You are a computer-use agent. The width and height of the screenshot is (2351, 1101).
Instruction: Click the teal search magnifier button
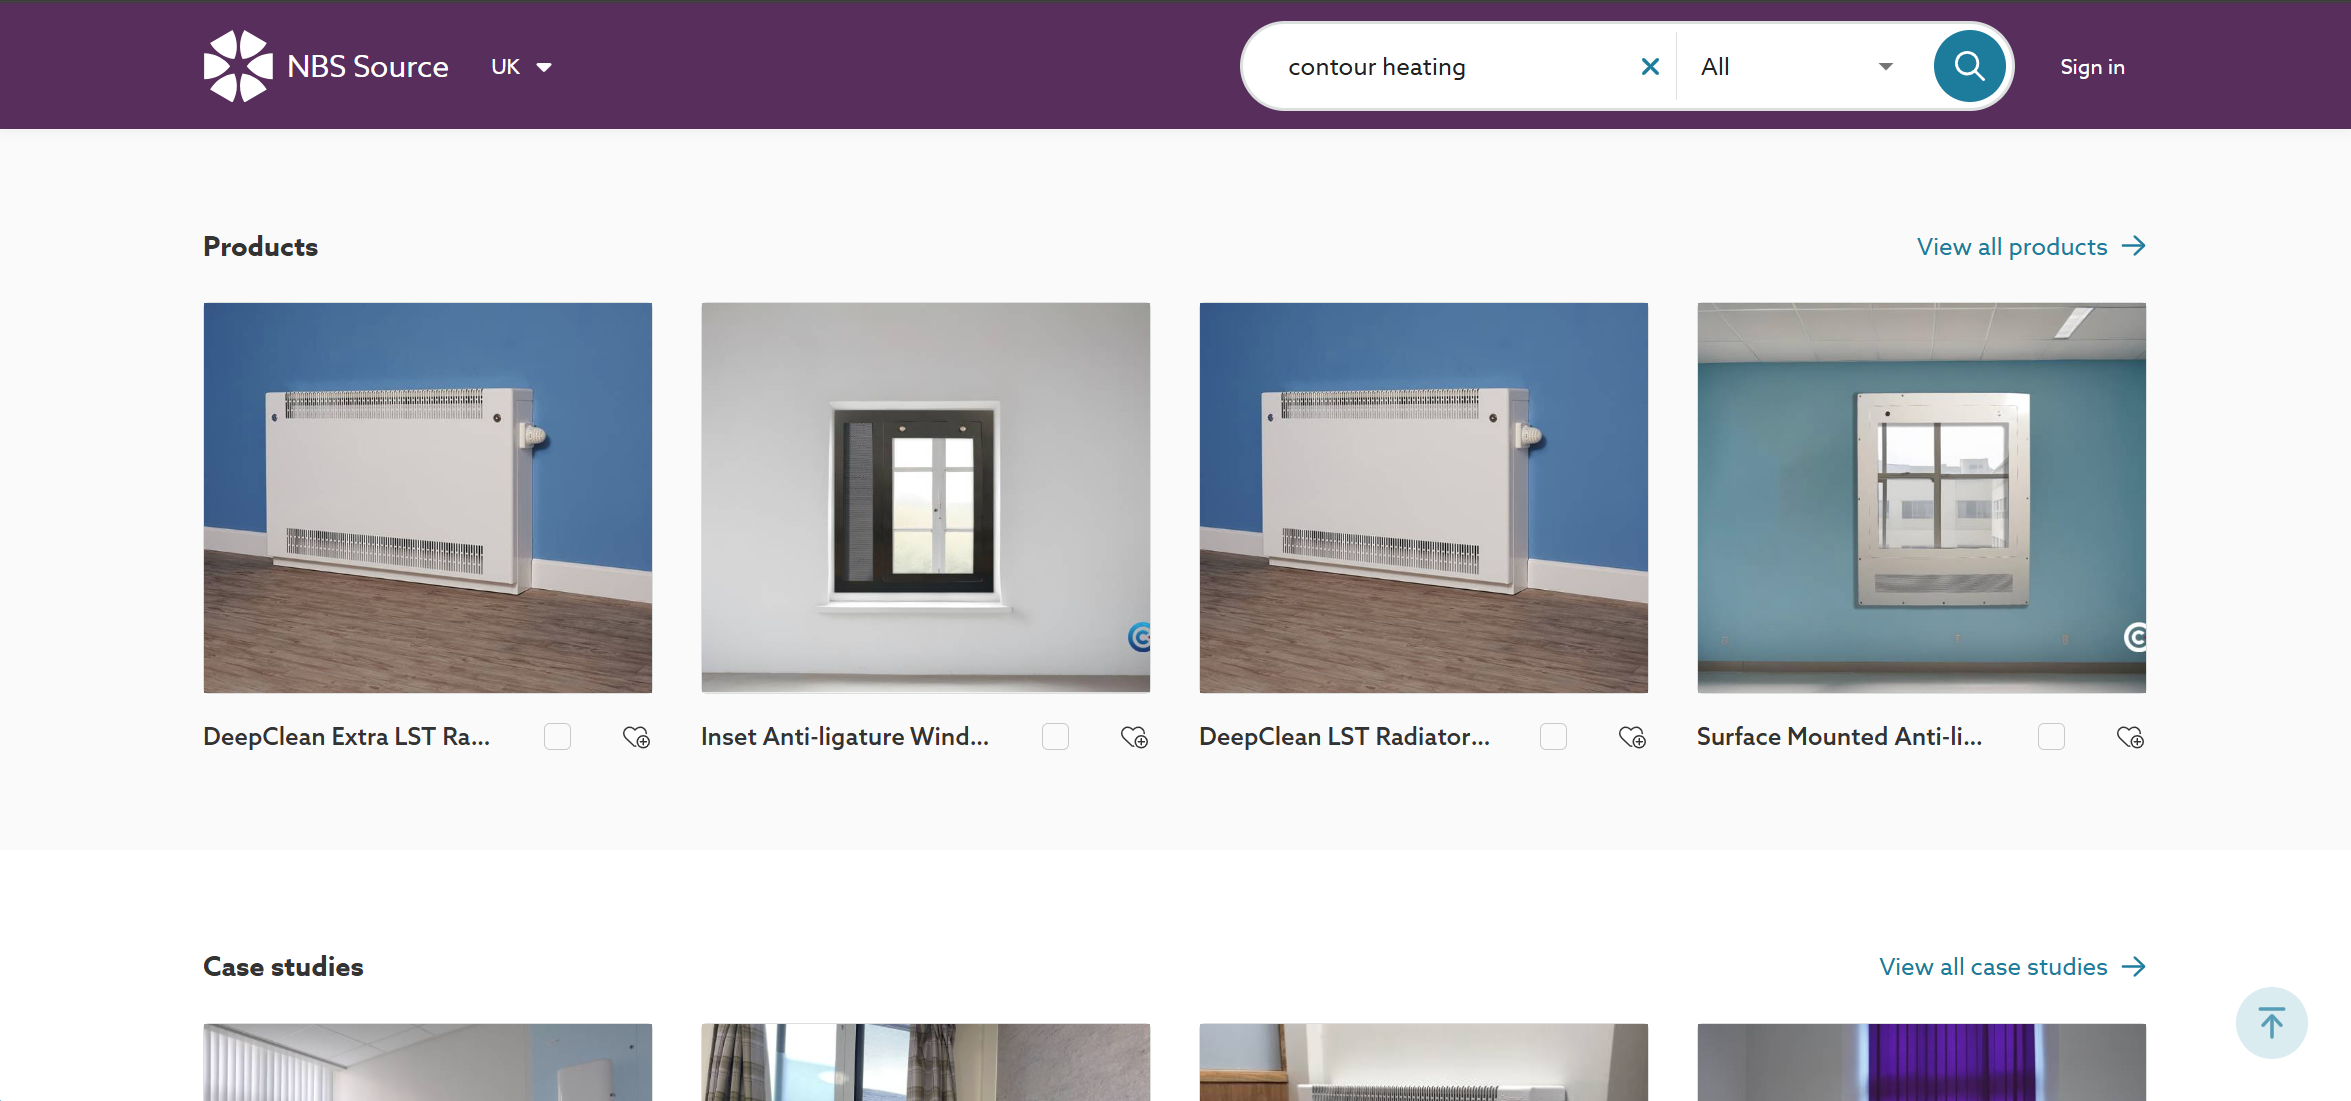coord(1969,66)
